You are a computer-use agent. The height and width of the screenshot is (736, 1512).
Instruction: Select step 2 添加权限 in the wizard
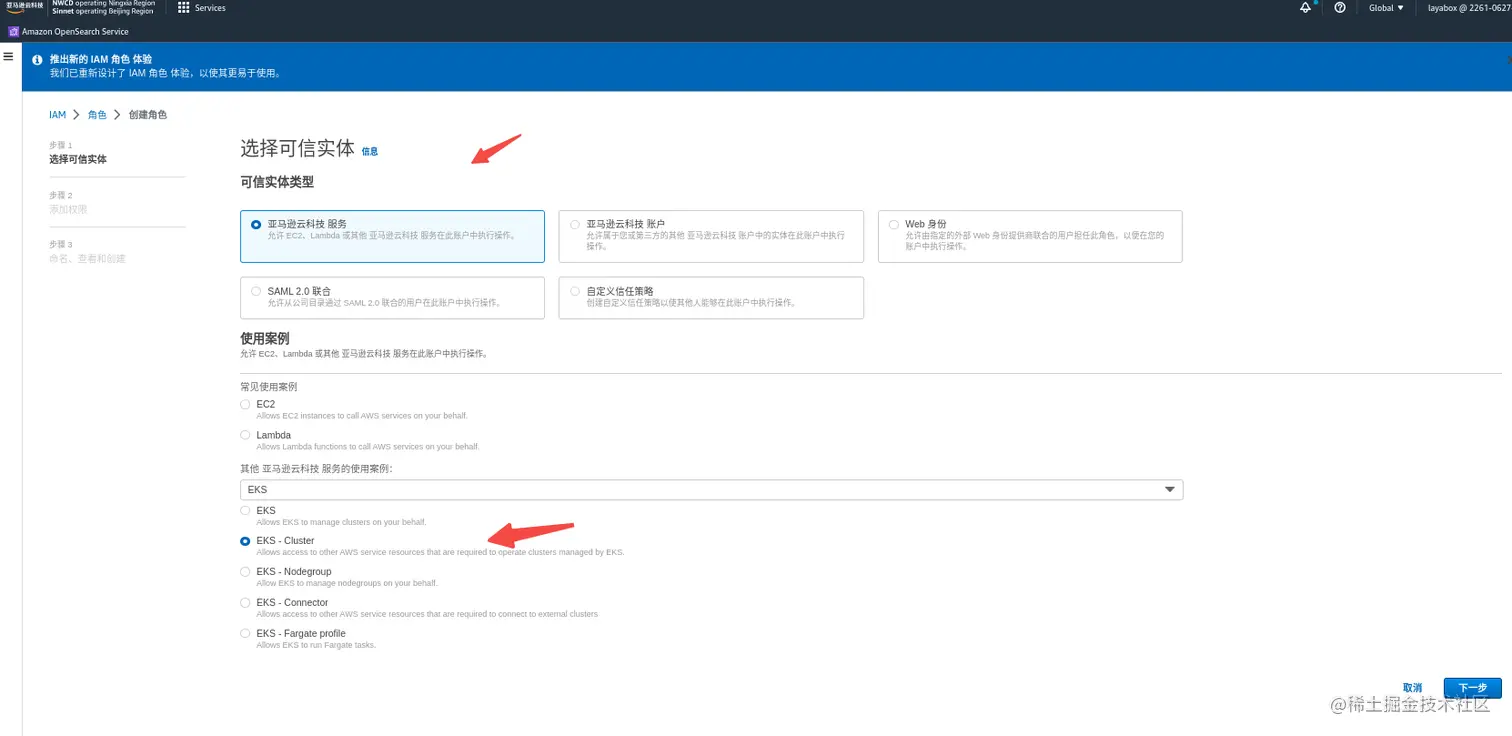[68, 209]
